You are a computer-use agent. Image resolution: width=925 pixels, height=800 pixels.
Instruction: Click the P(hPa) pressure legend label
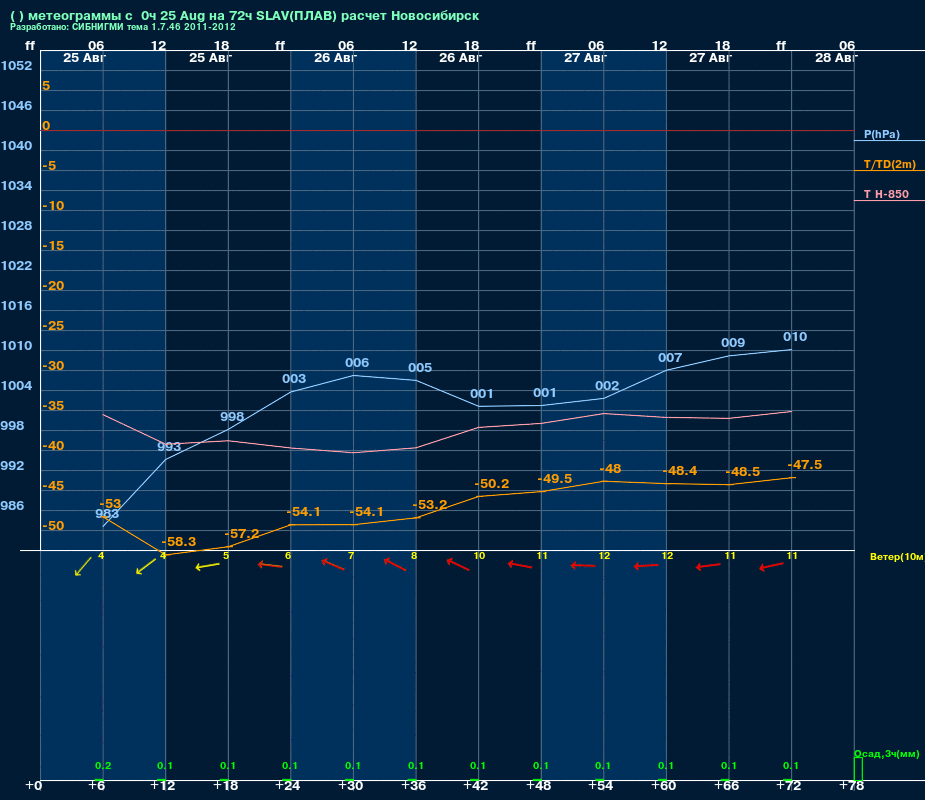pos(881,135)
